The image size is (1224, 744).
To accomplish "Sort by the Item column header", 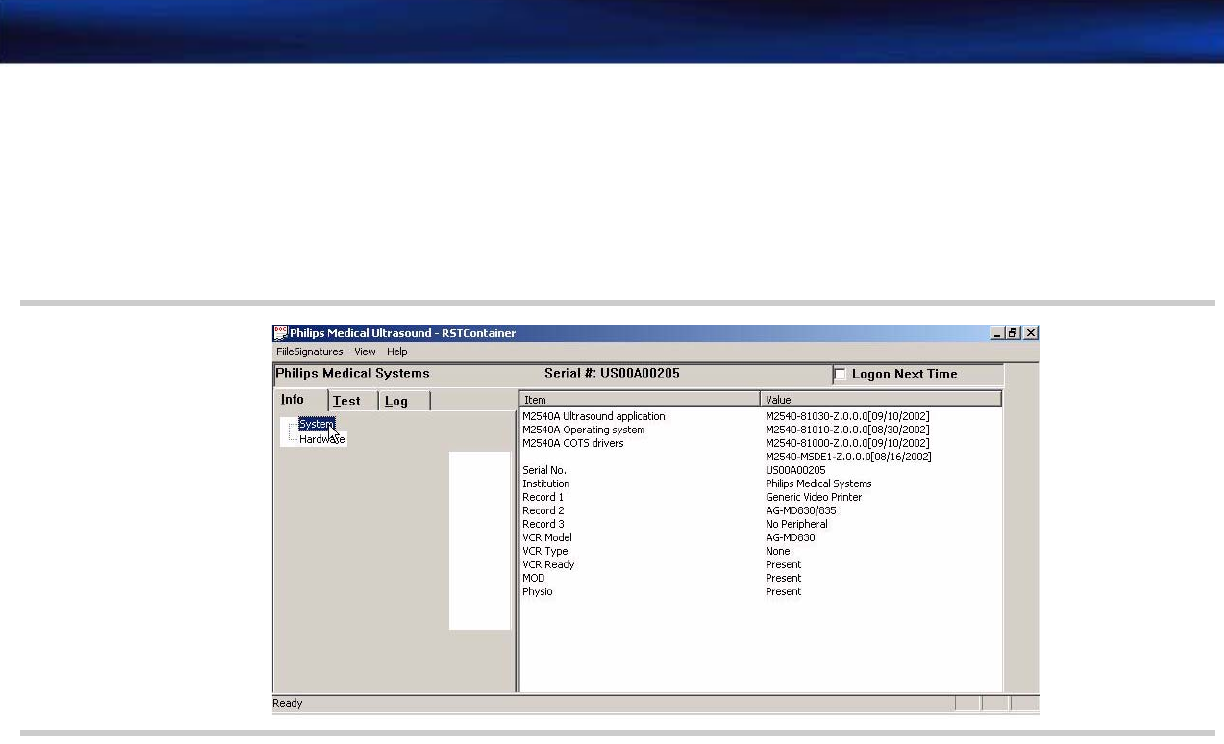I will (640, 399).
